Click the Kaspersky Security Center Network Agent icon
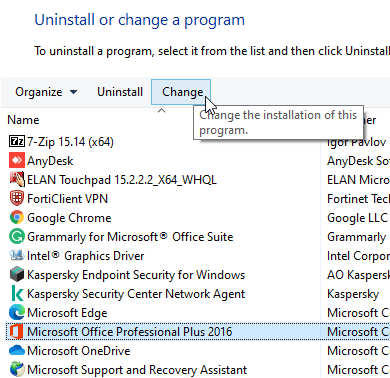This screenshot has width=390, height=378. click(17, 294)
